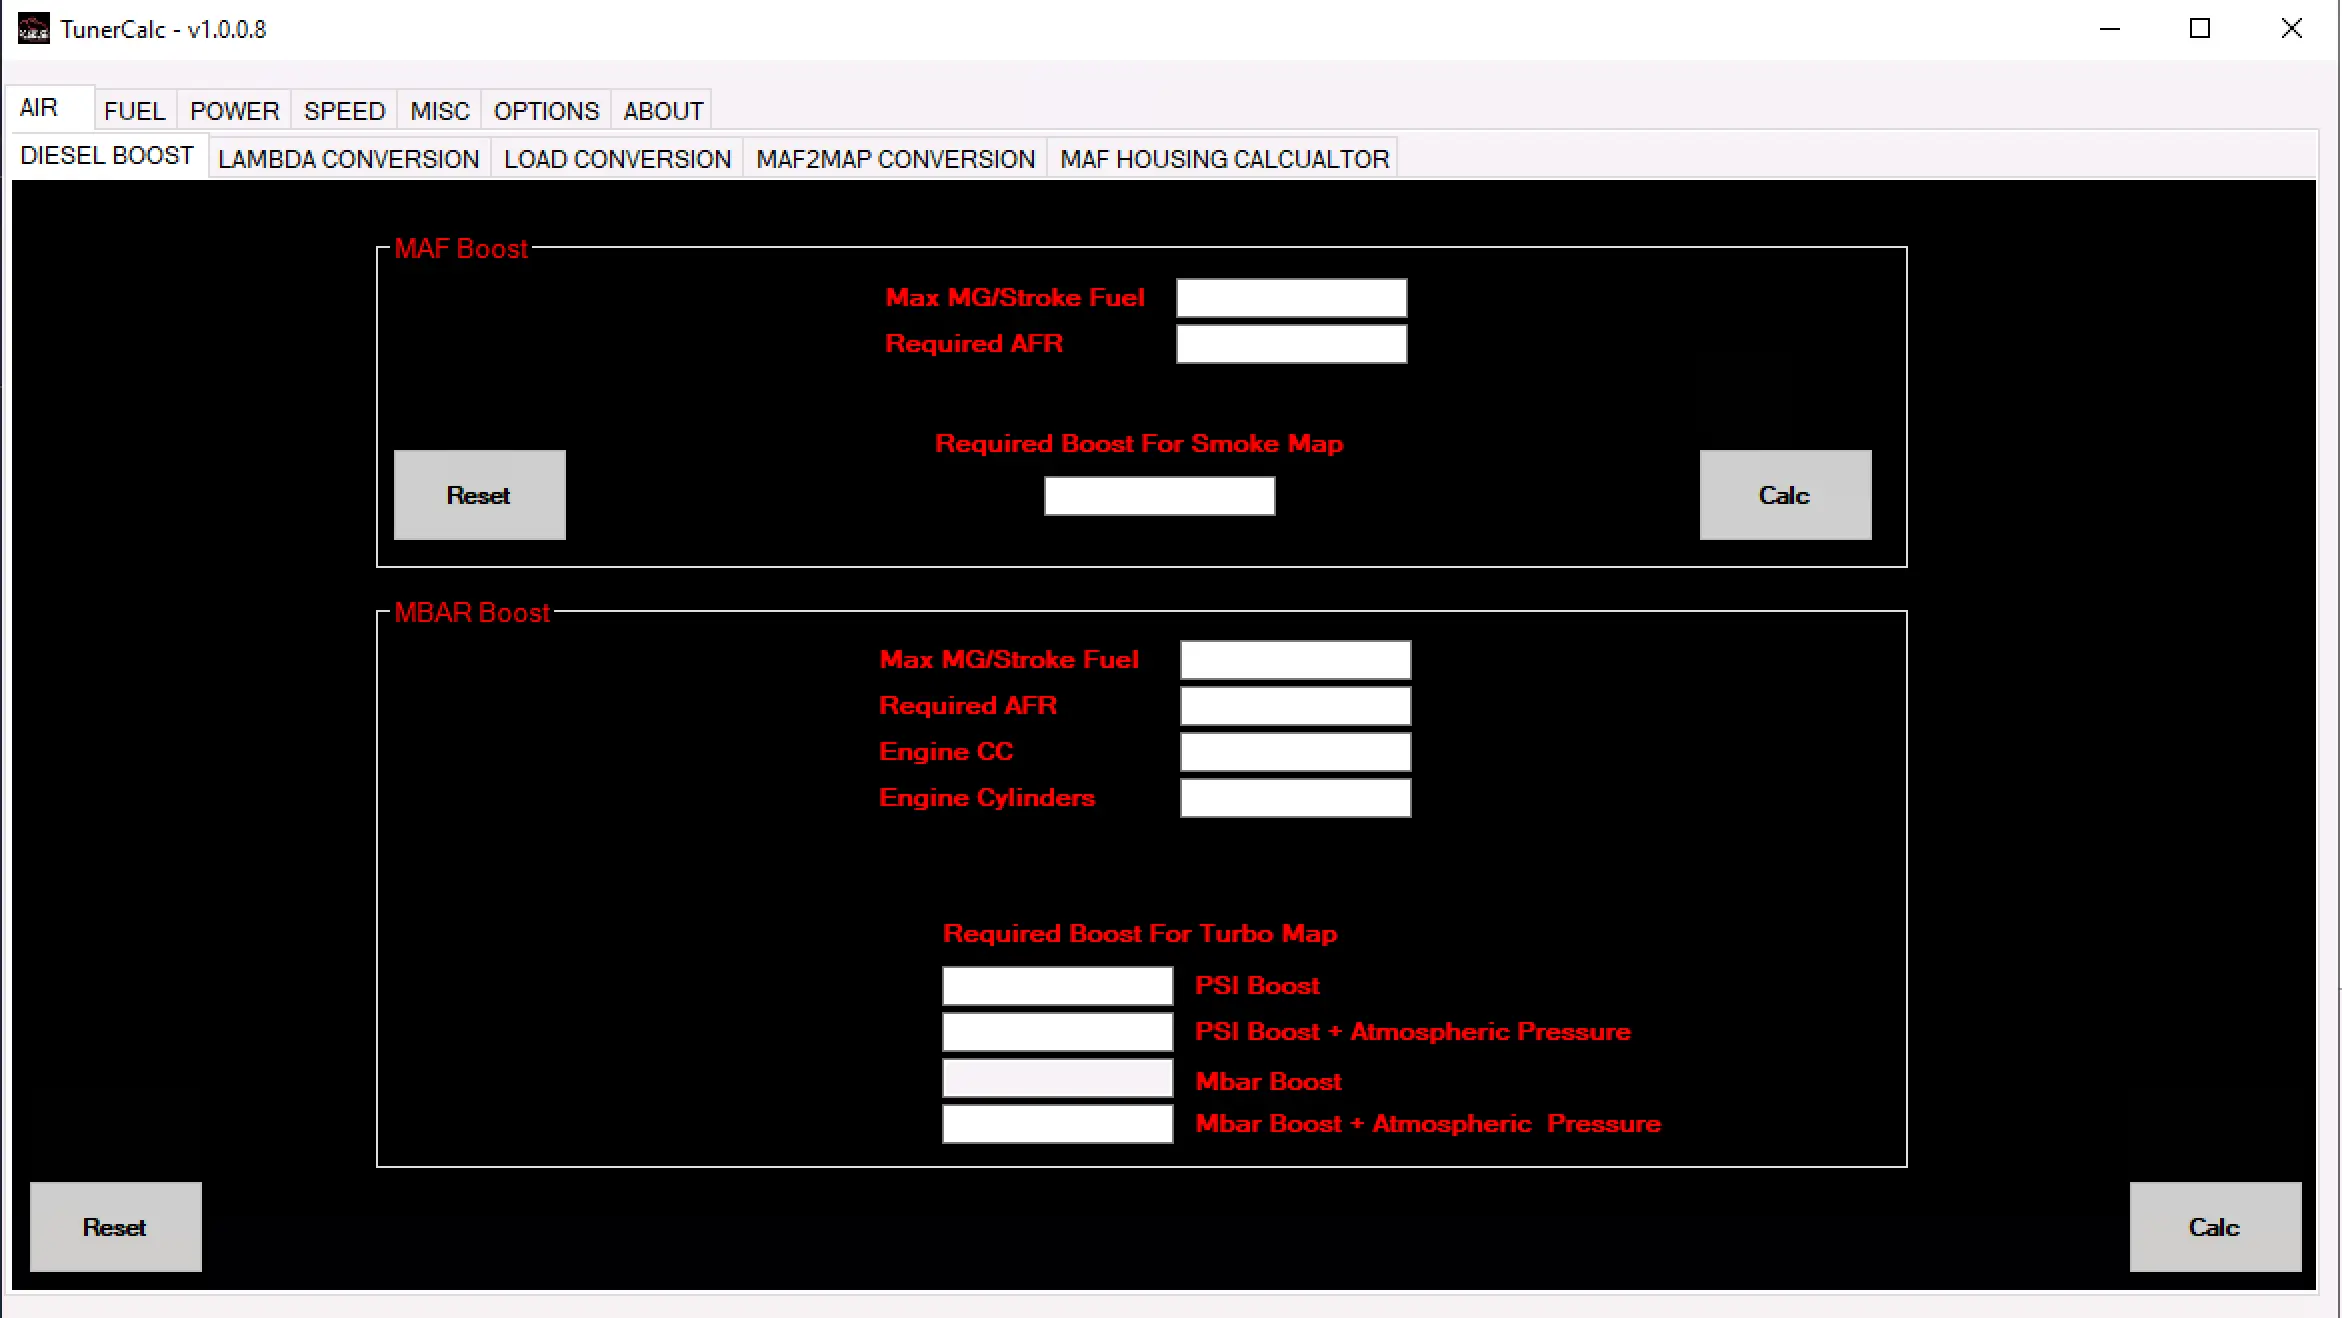Click the Max MG/Stroke Fuel field in MAF Boost
This screenshot has width=2342, height=1318.
(1291, 297)
